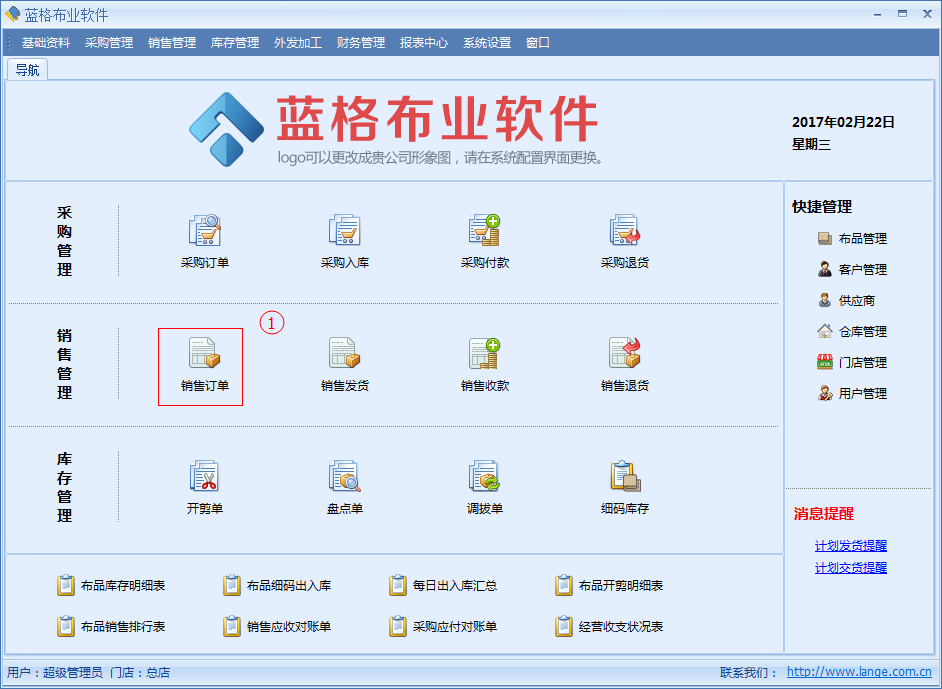Open the www.lange.com.cn website link

click(x=859, y=672)
